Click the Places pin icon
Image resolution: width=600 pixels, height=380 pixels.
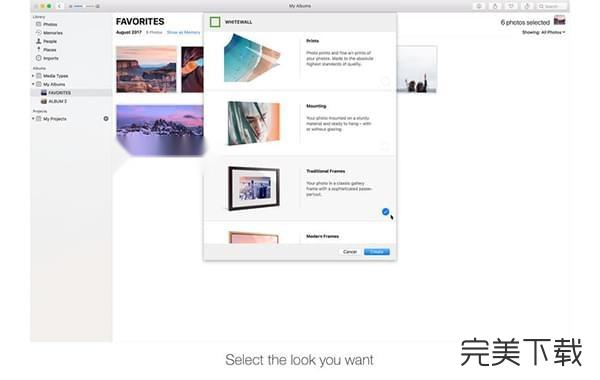point(38,49)
